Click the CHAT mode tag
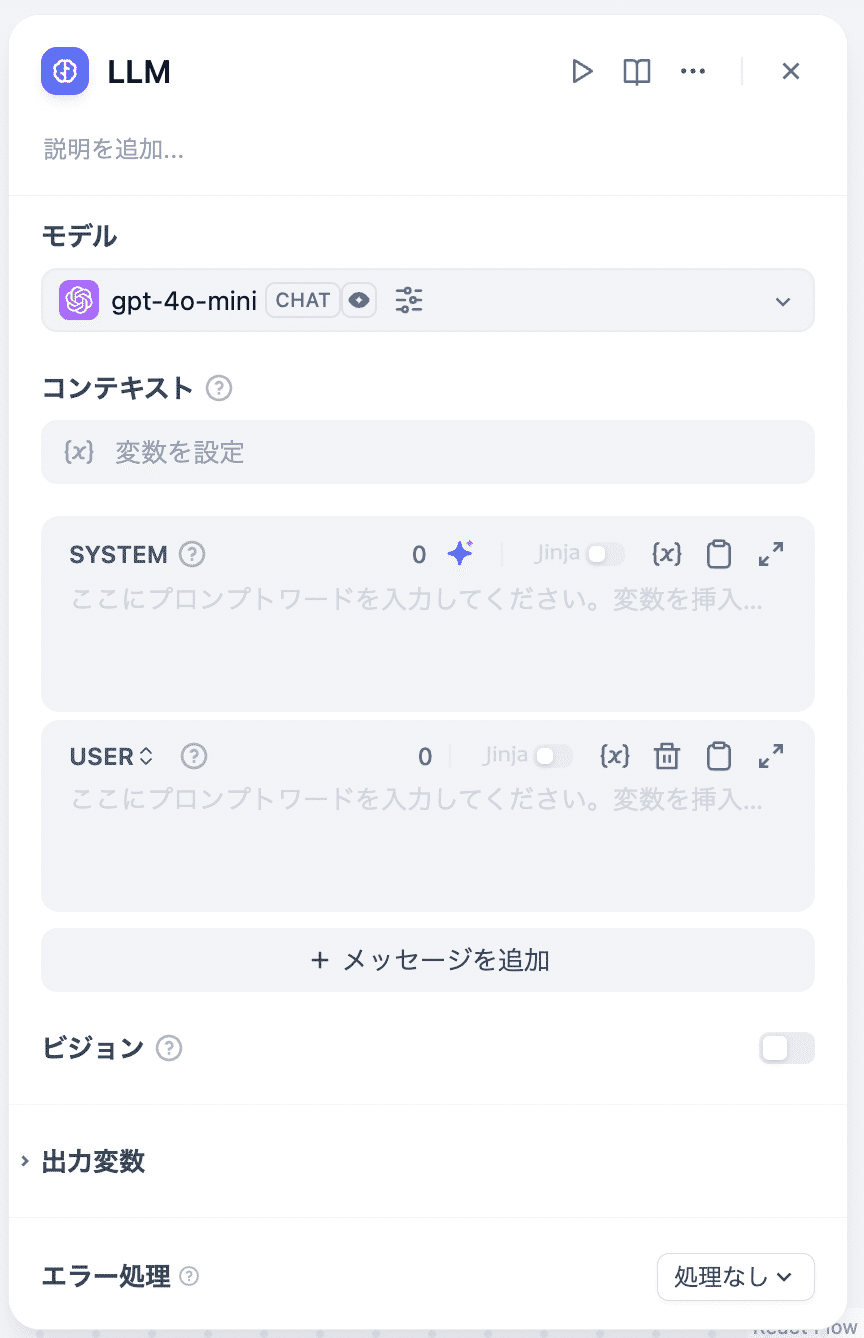The image size is (864, 1338). click(303, 300)
